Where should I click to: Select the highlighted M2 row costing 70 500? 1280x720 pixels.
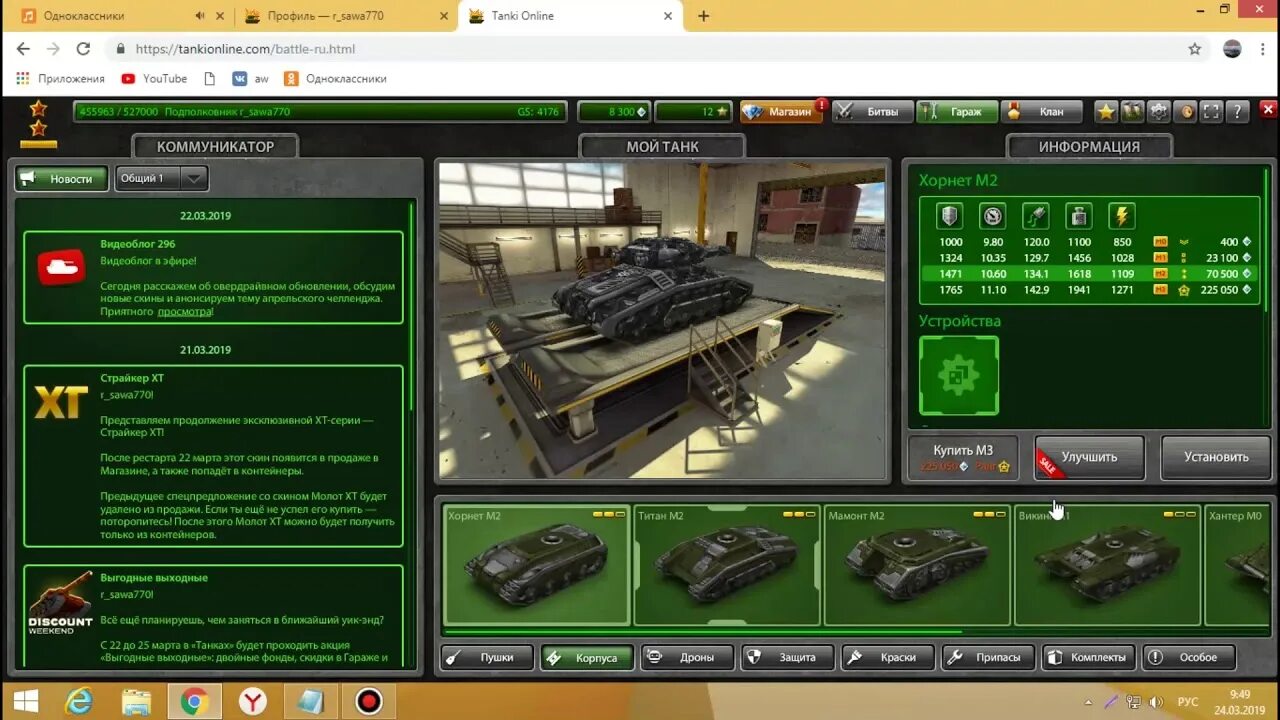tap(1090, 274)
